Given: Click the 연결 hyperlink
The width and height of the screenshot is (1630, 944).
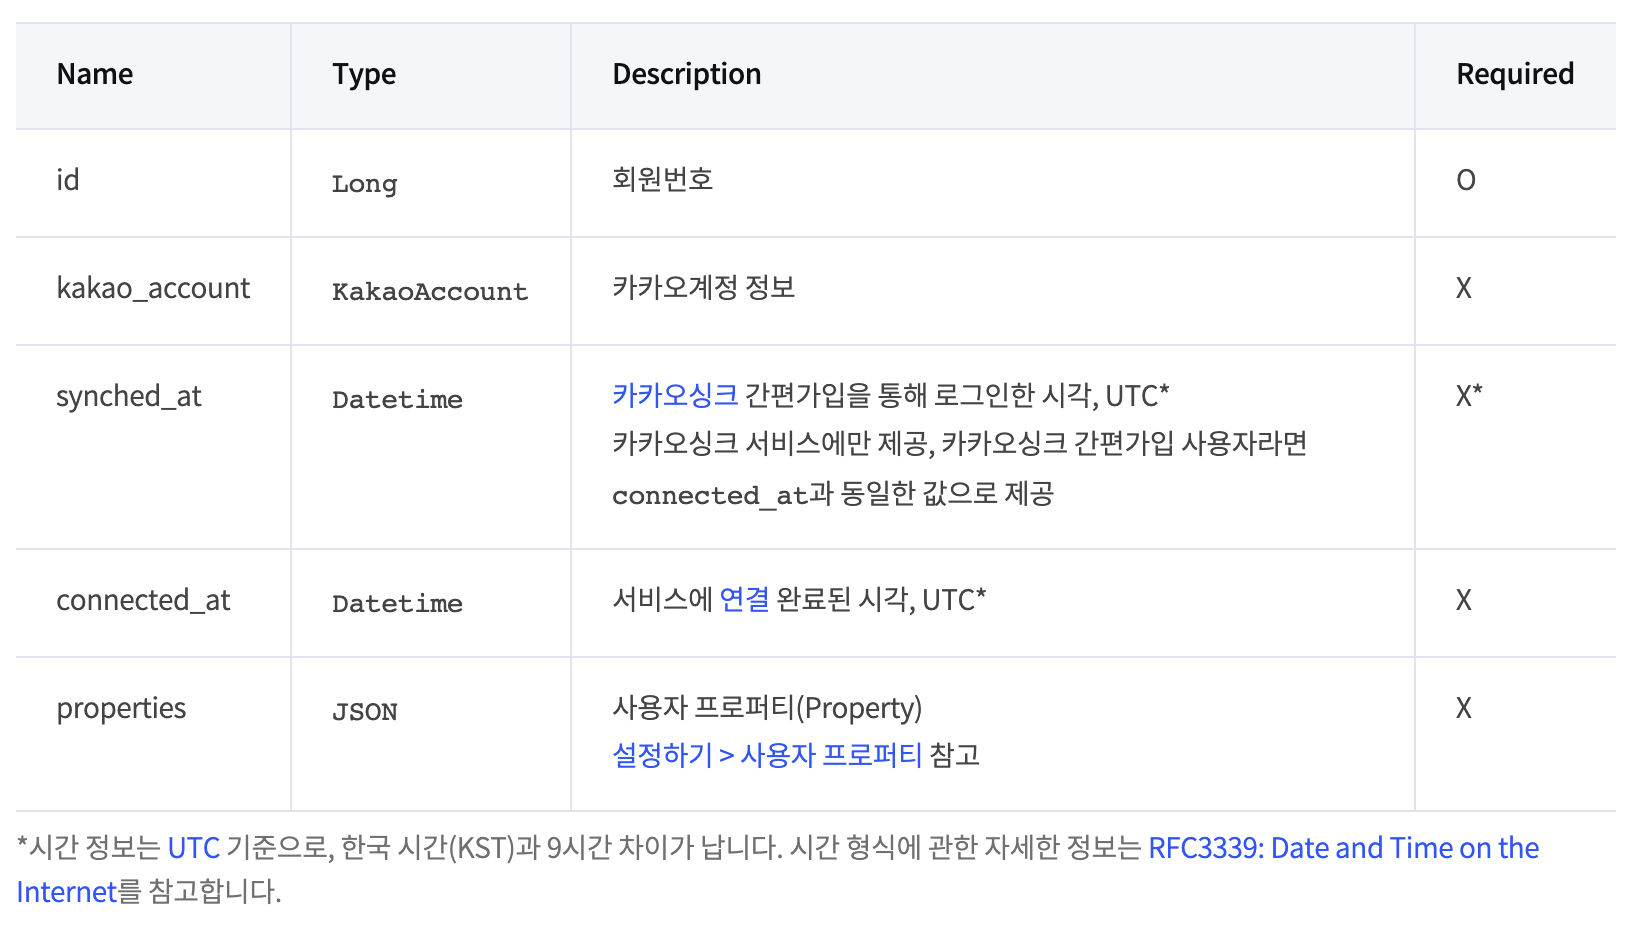Looking at the screenshot, I should pyautogui.click(x=744, y=599).
